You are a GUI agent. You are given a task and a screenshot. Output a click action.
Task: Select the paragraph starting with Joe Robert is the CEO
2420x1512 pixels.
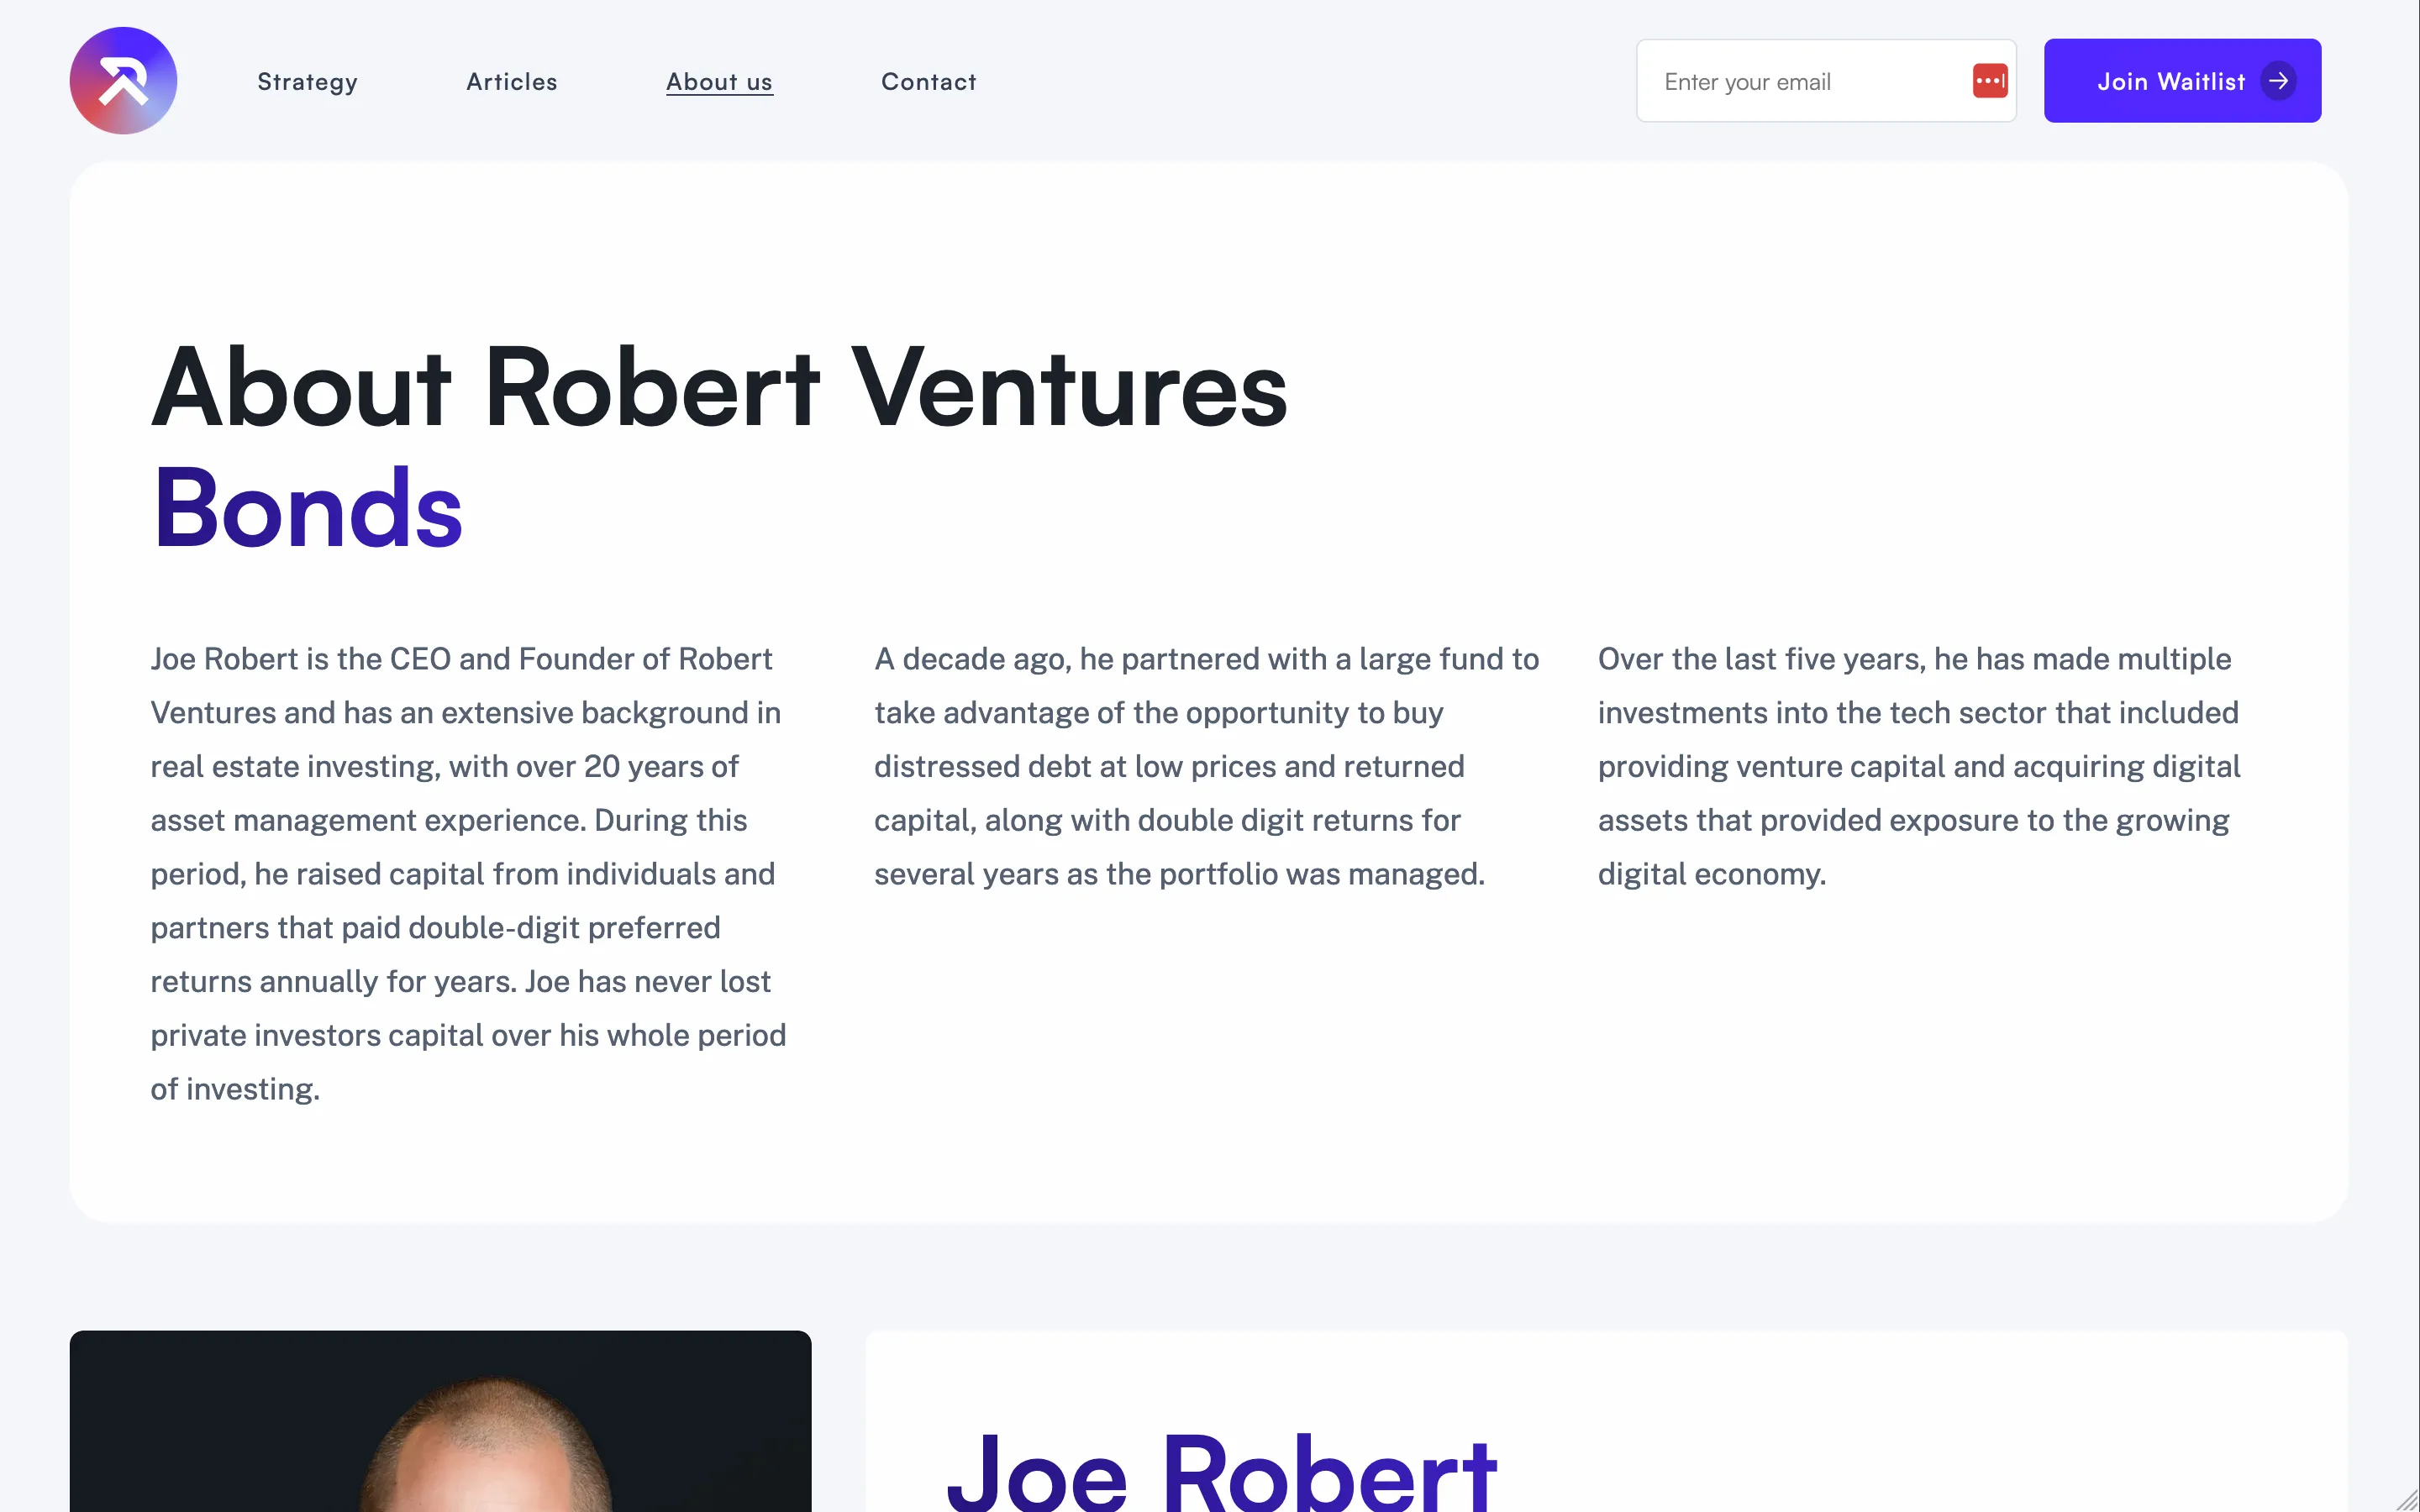coord(468,873)
